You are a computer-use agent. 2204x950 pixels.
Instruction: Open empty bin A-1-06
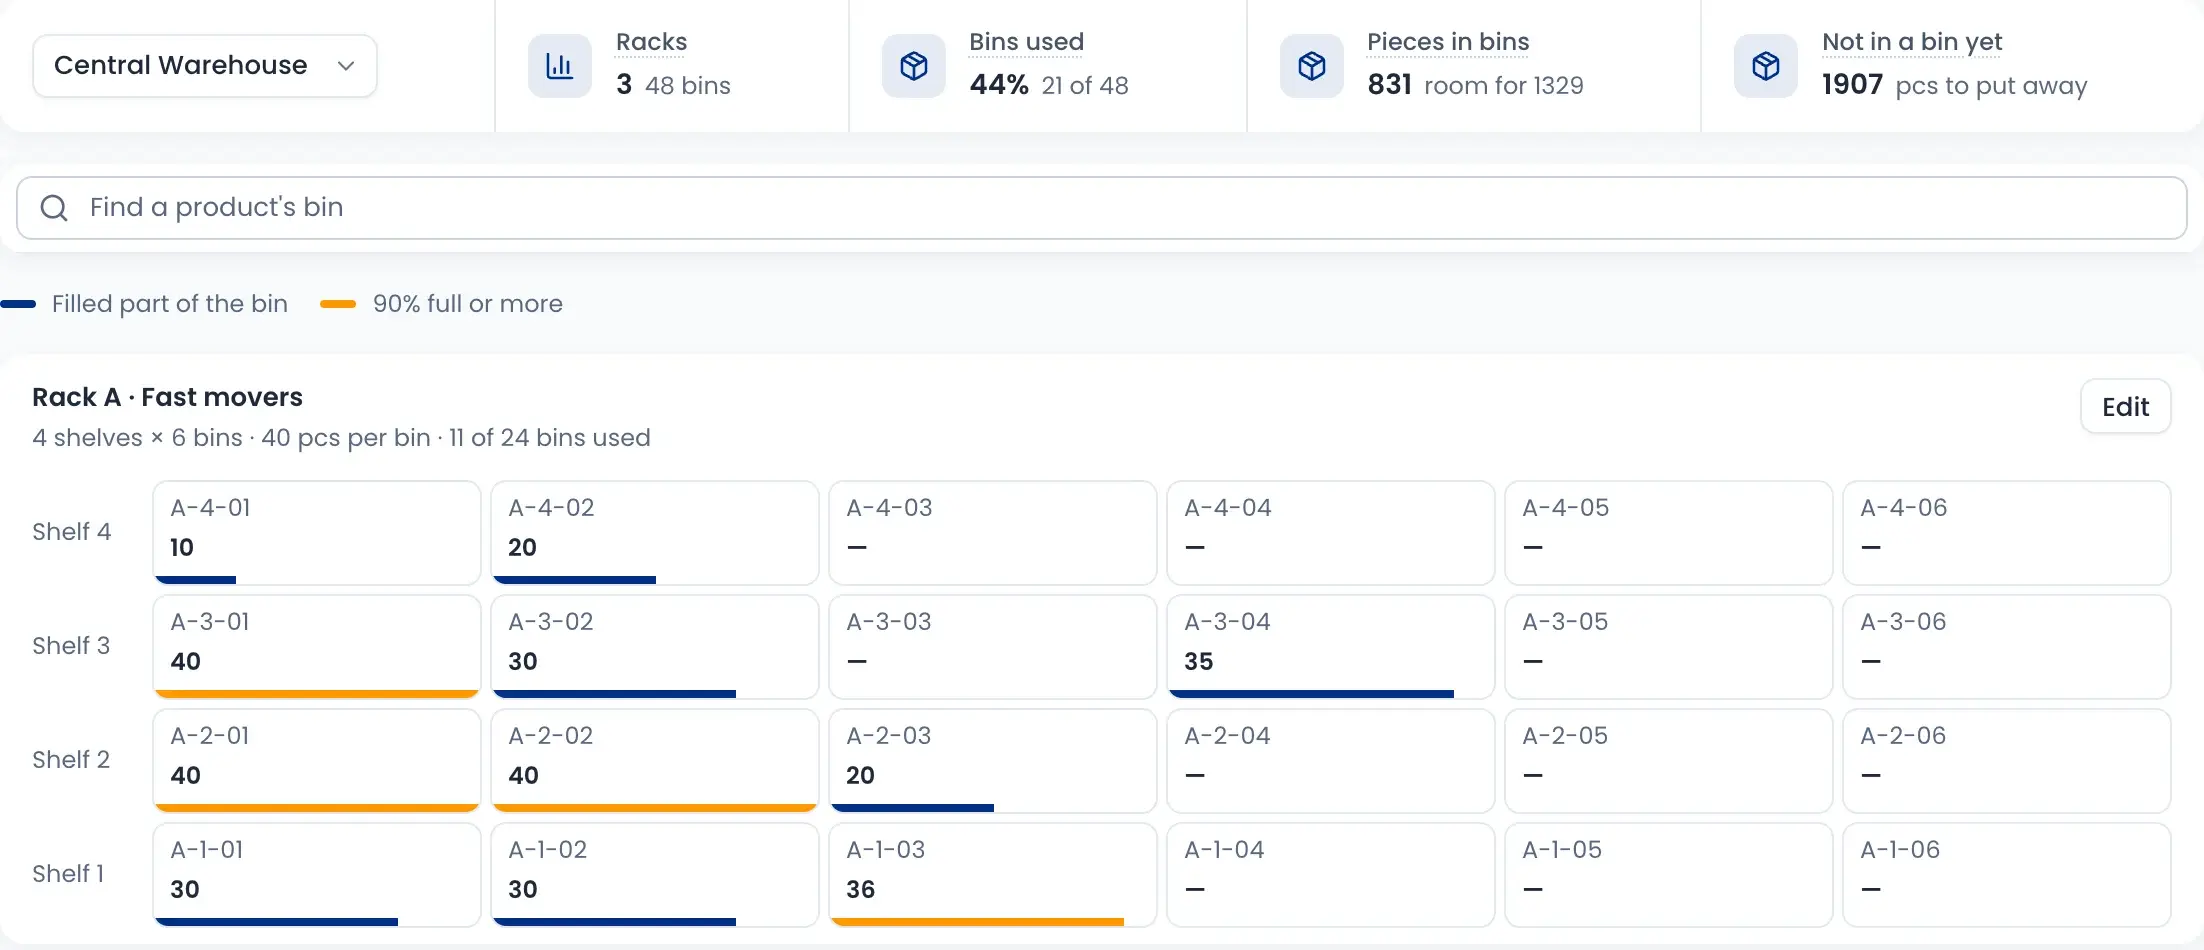point(2007,875)
